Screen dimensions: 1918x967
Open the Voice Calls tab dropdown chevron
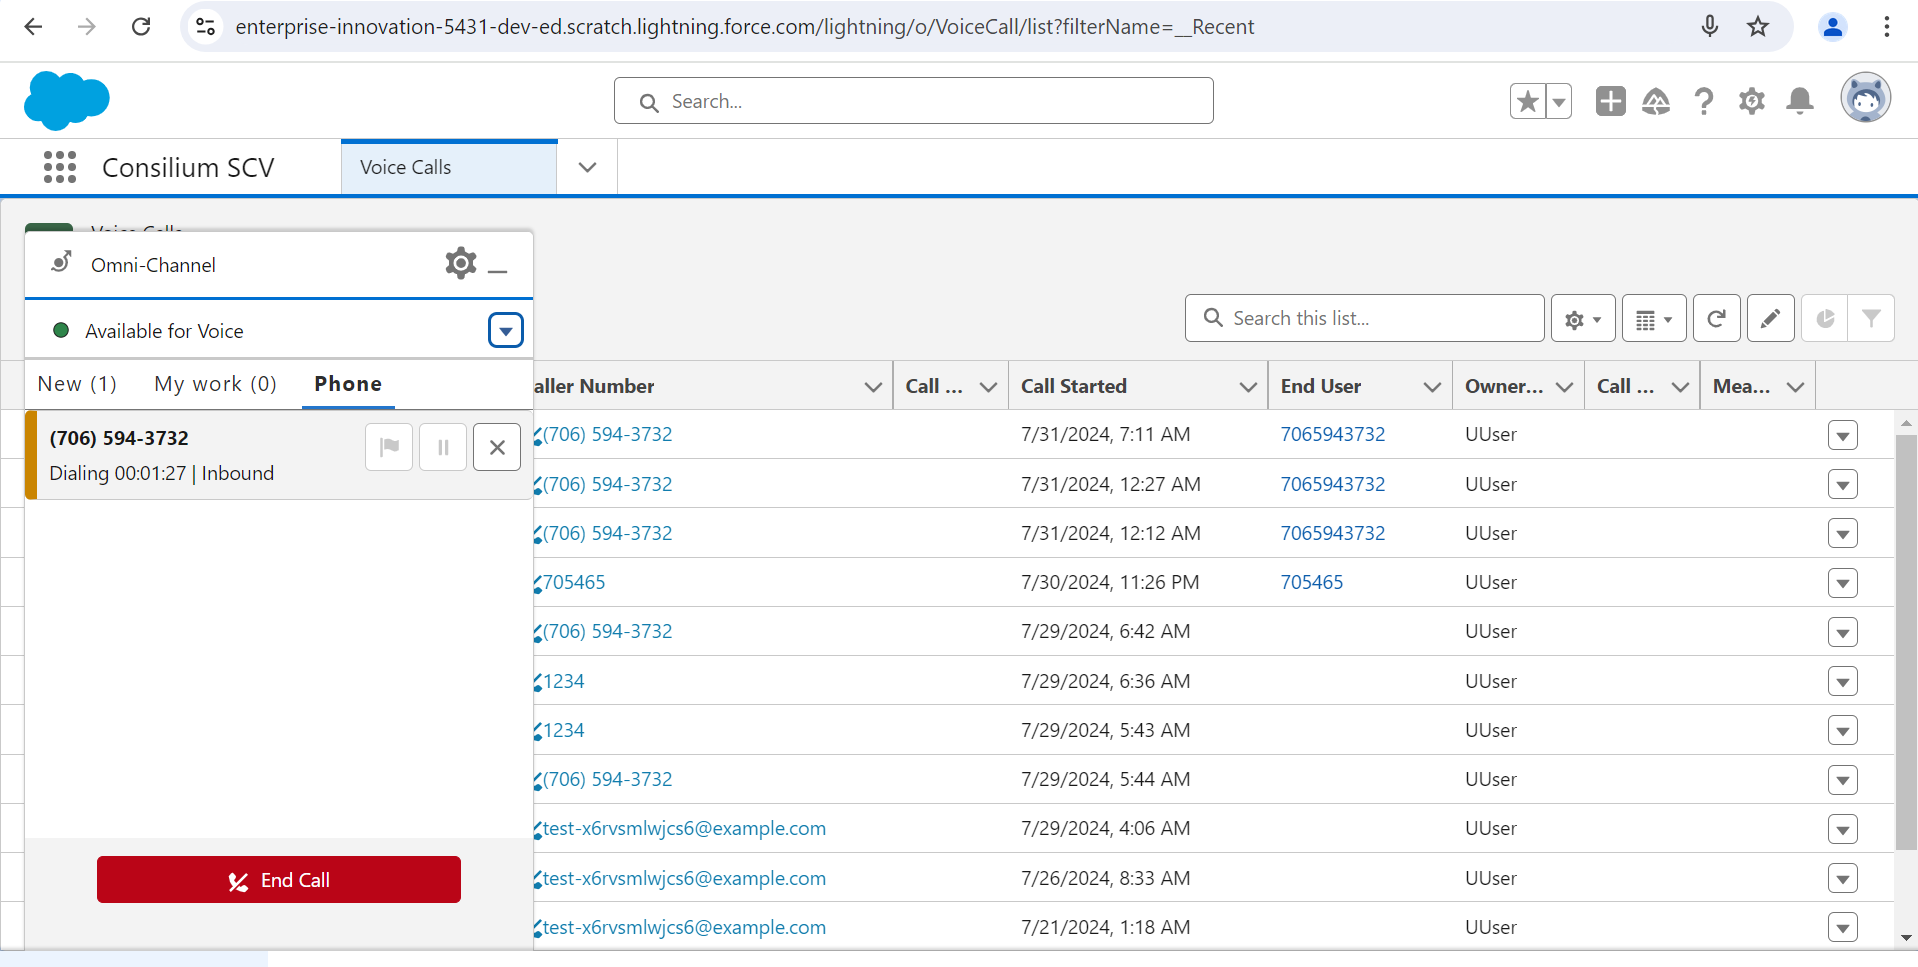pos(587,167)
